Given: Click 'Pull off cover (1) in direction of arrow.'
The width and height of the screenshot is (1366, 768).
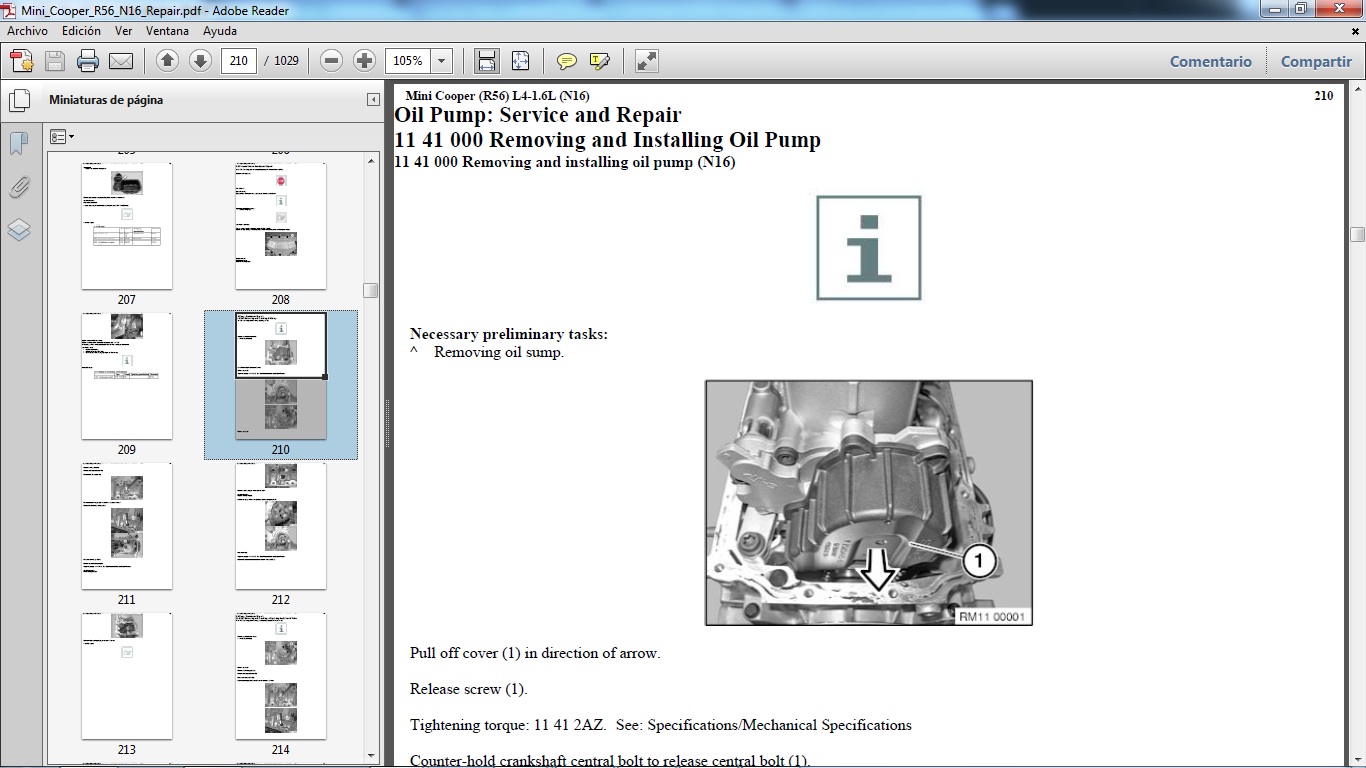Looking at the screenshot, I should 535,653.
